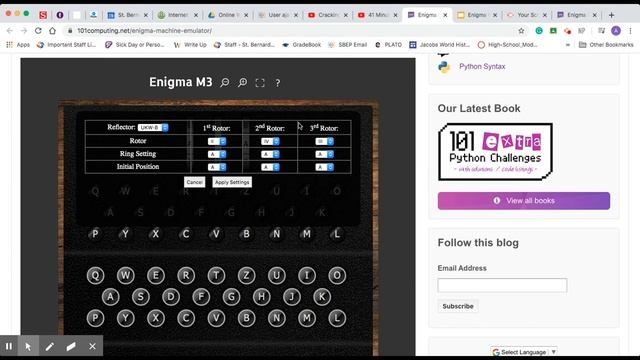Open the 2nd Rotor type dropdown showing IV
This screenshot has height=360, width=640.
[x=270, y=141]
